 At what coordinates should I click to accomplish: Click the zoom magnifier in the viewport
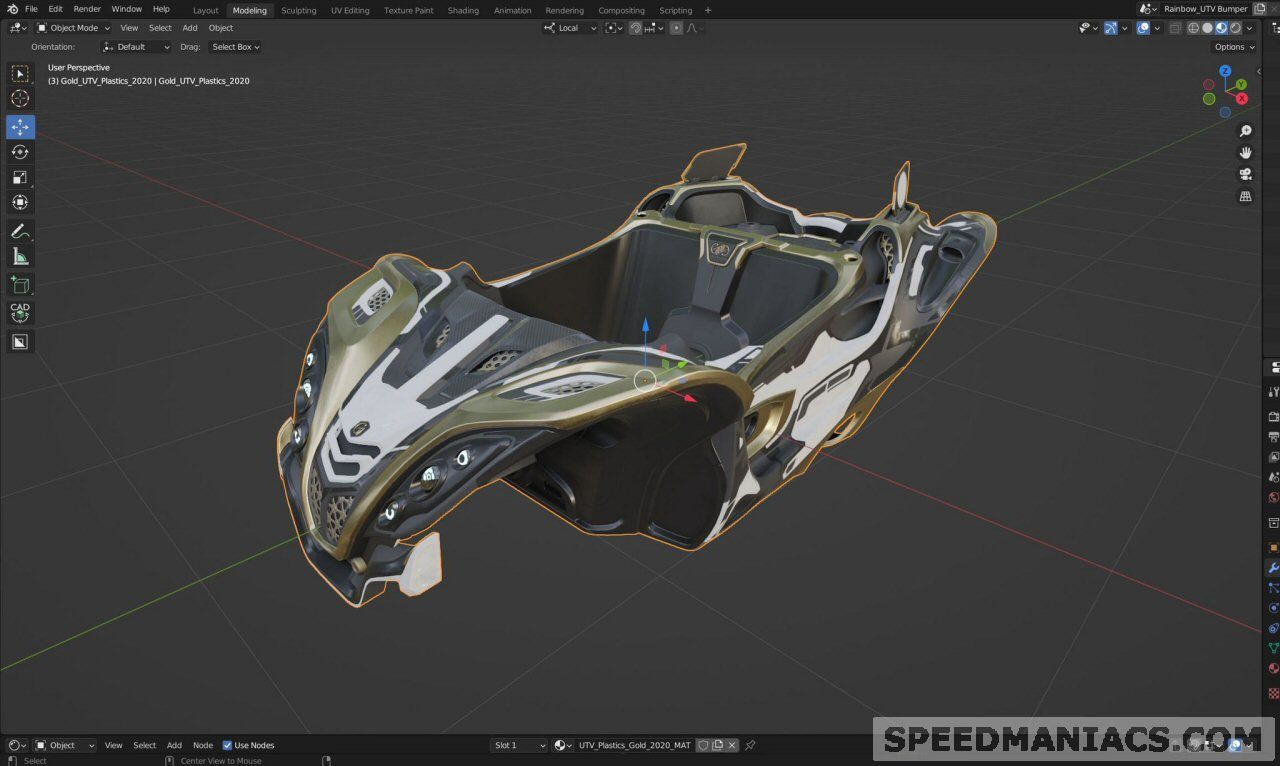click(x=1246, y=131)
